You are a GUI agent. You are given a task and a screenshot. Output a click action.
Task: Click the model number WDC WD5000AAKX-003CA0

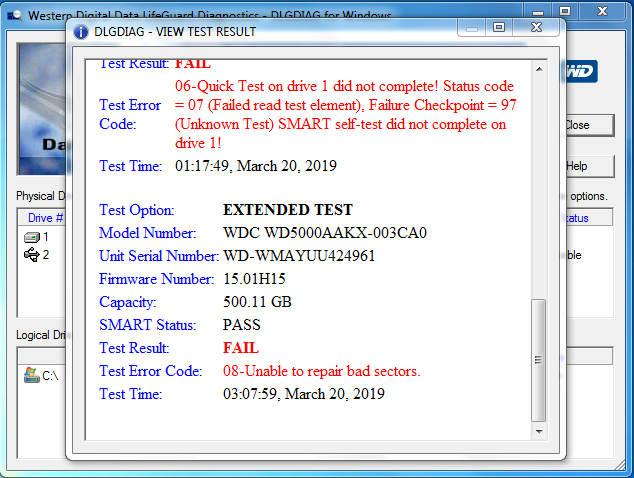pos(325,233)
